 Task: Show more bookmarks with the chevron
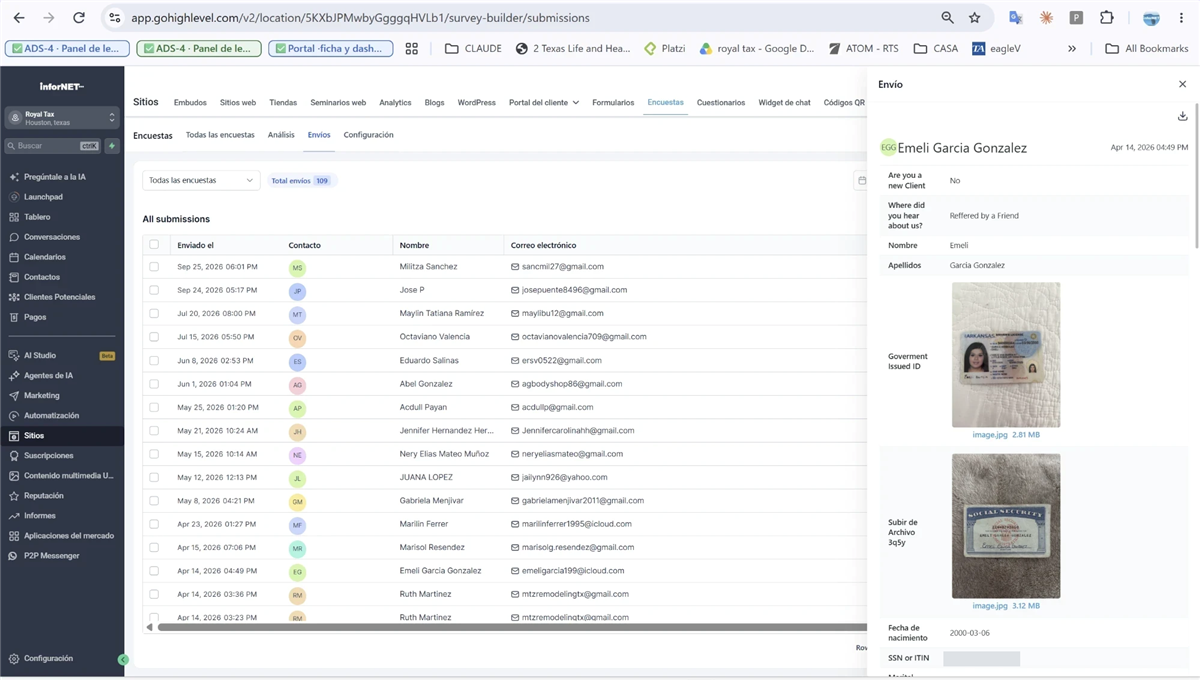[1072, 48]
